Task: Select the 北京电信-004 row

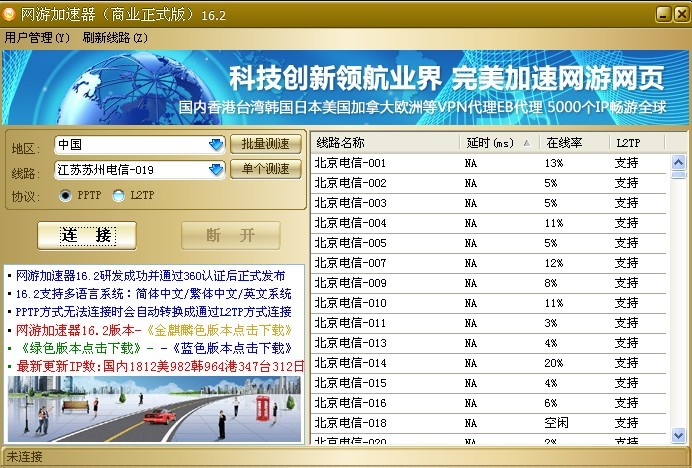Action: 489,223
